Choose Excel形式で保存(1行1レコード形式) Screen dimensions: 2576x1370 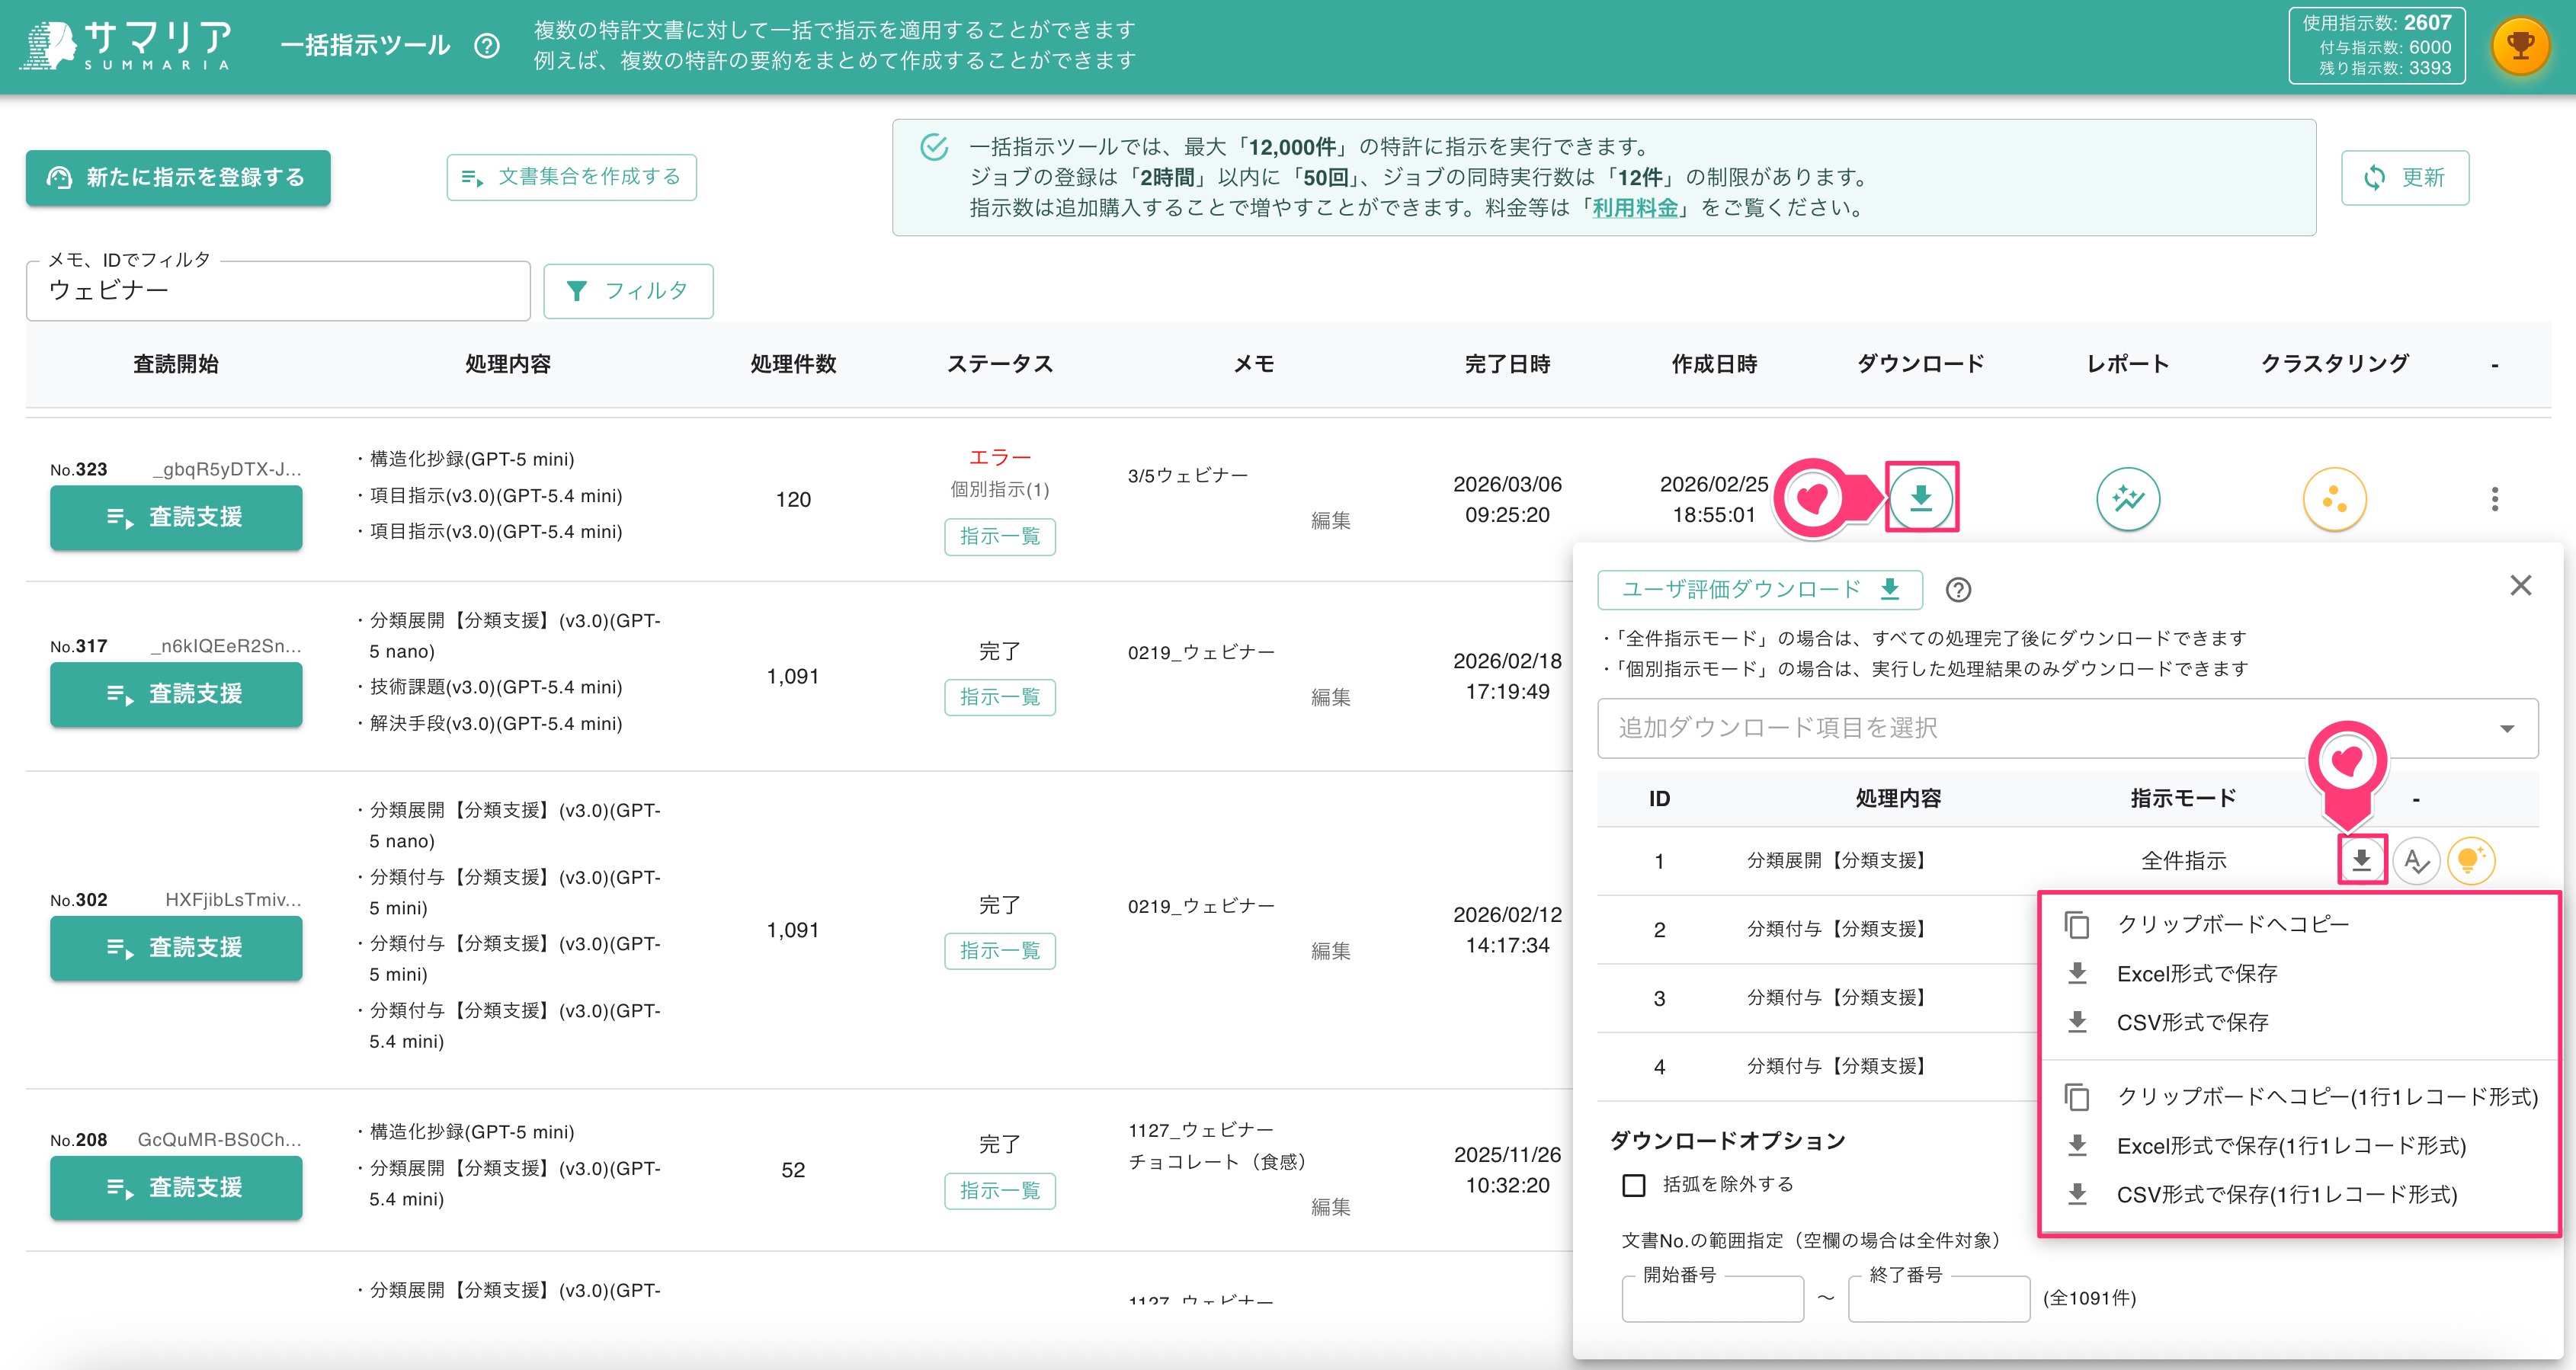click(2290, 1145)
